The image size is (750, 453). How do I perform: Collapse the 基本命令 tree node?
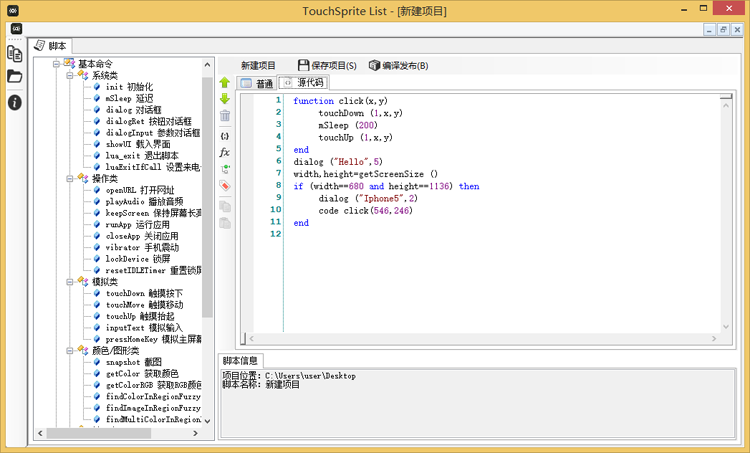tap(56, 64)
